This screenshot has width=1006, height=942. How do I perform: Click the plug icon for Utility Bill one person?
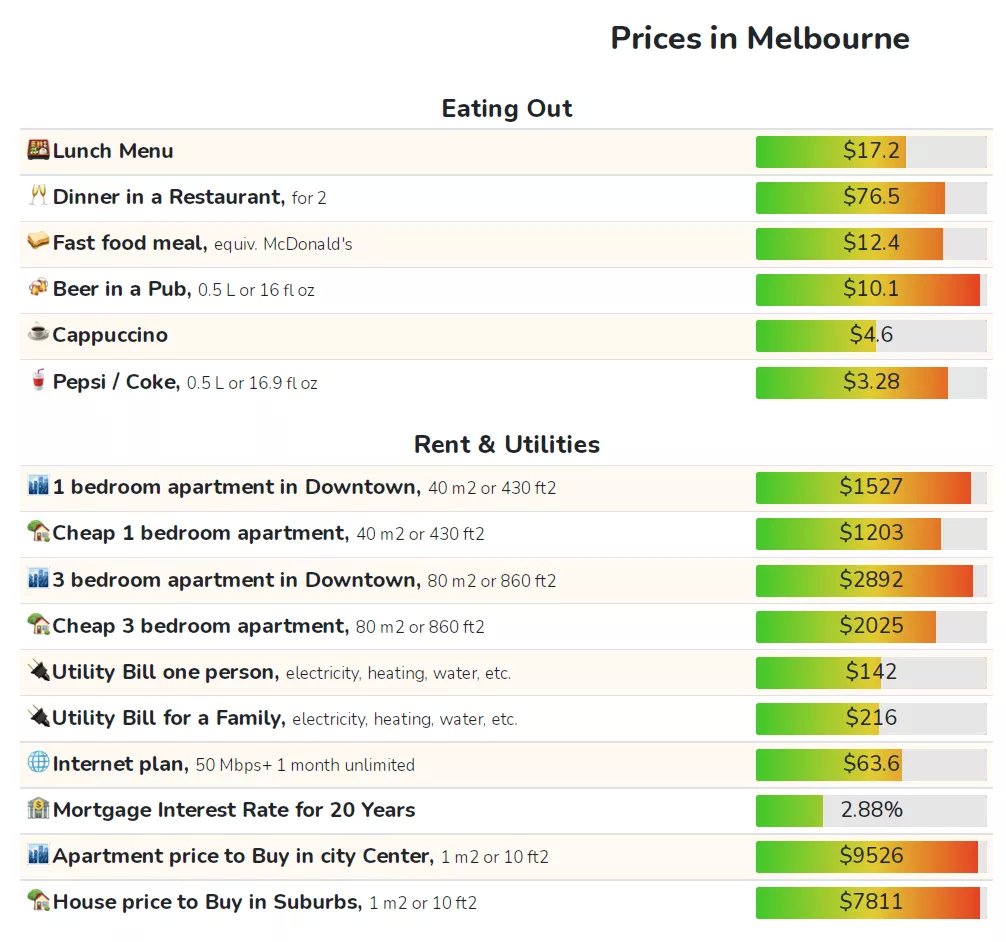click(38, 671)
